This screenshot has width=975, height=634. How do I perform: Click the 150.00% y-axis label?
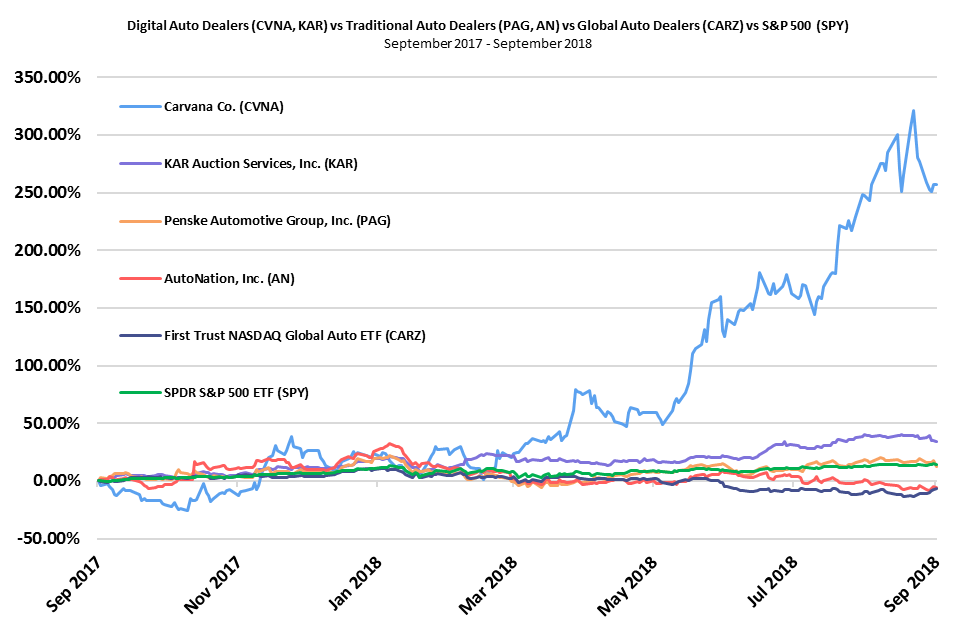tap(48, 308)
